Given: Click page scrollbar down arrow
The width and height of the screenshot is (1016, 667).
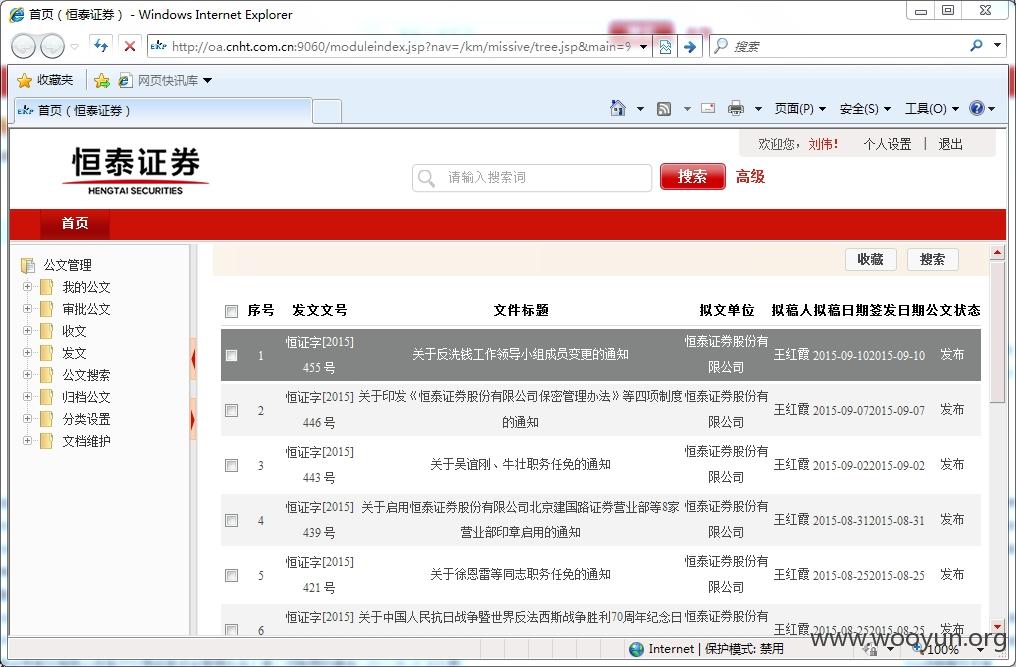Looking at the screenshot, I should click(x=997, y=627).
